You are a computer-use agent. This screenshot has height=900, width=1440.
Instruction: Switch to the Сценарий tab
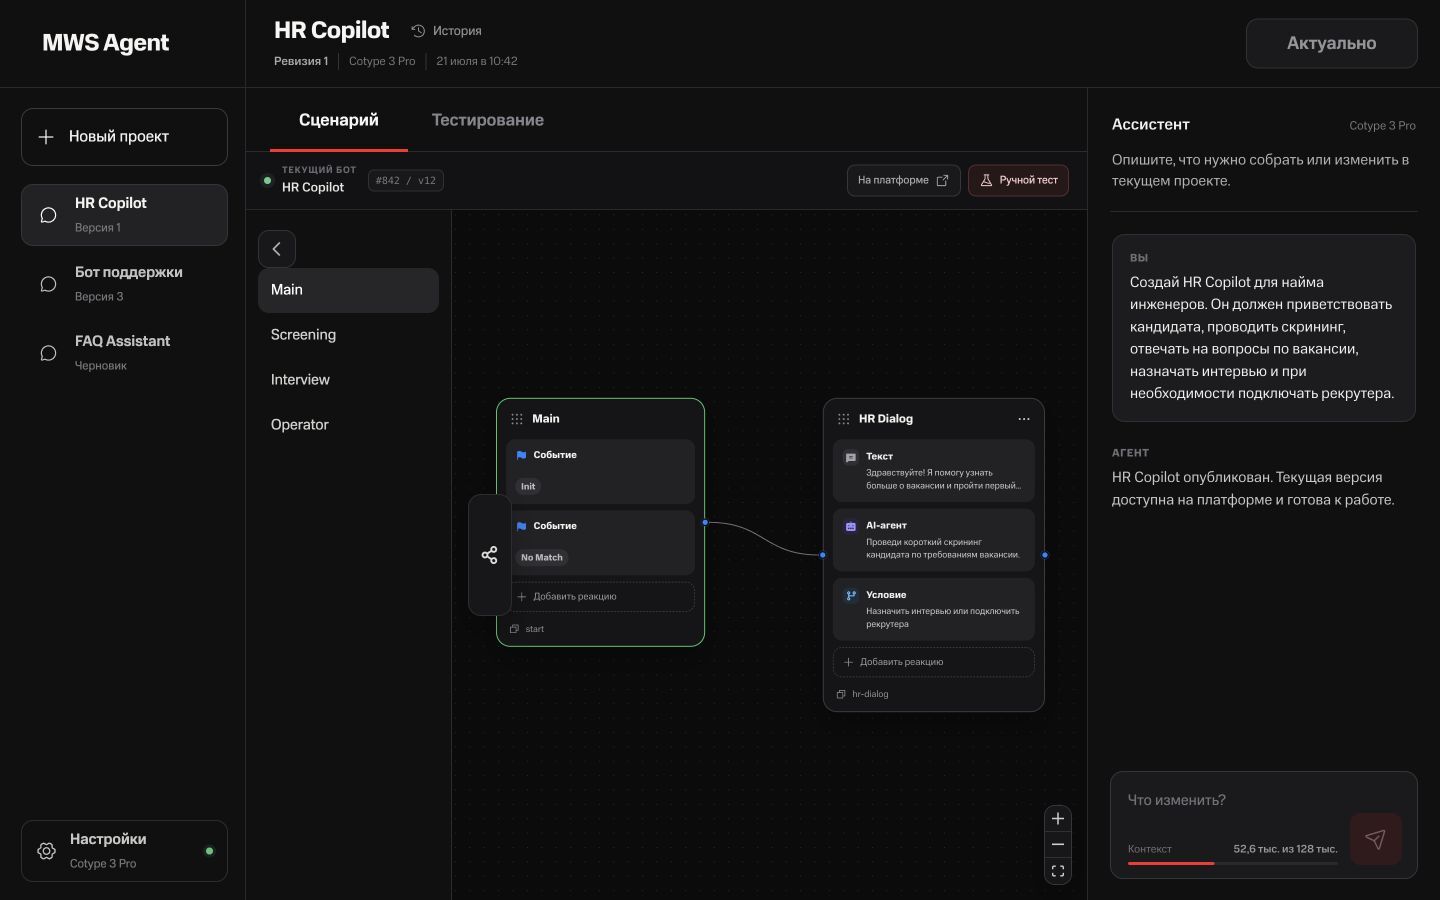click(339, 120)
